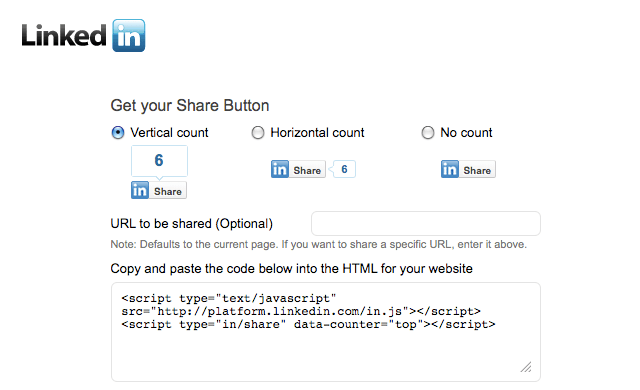This screenshot has height=390, width=640.
Task: Click the 'Vertical count' label text
Action: click(169, 133)
